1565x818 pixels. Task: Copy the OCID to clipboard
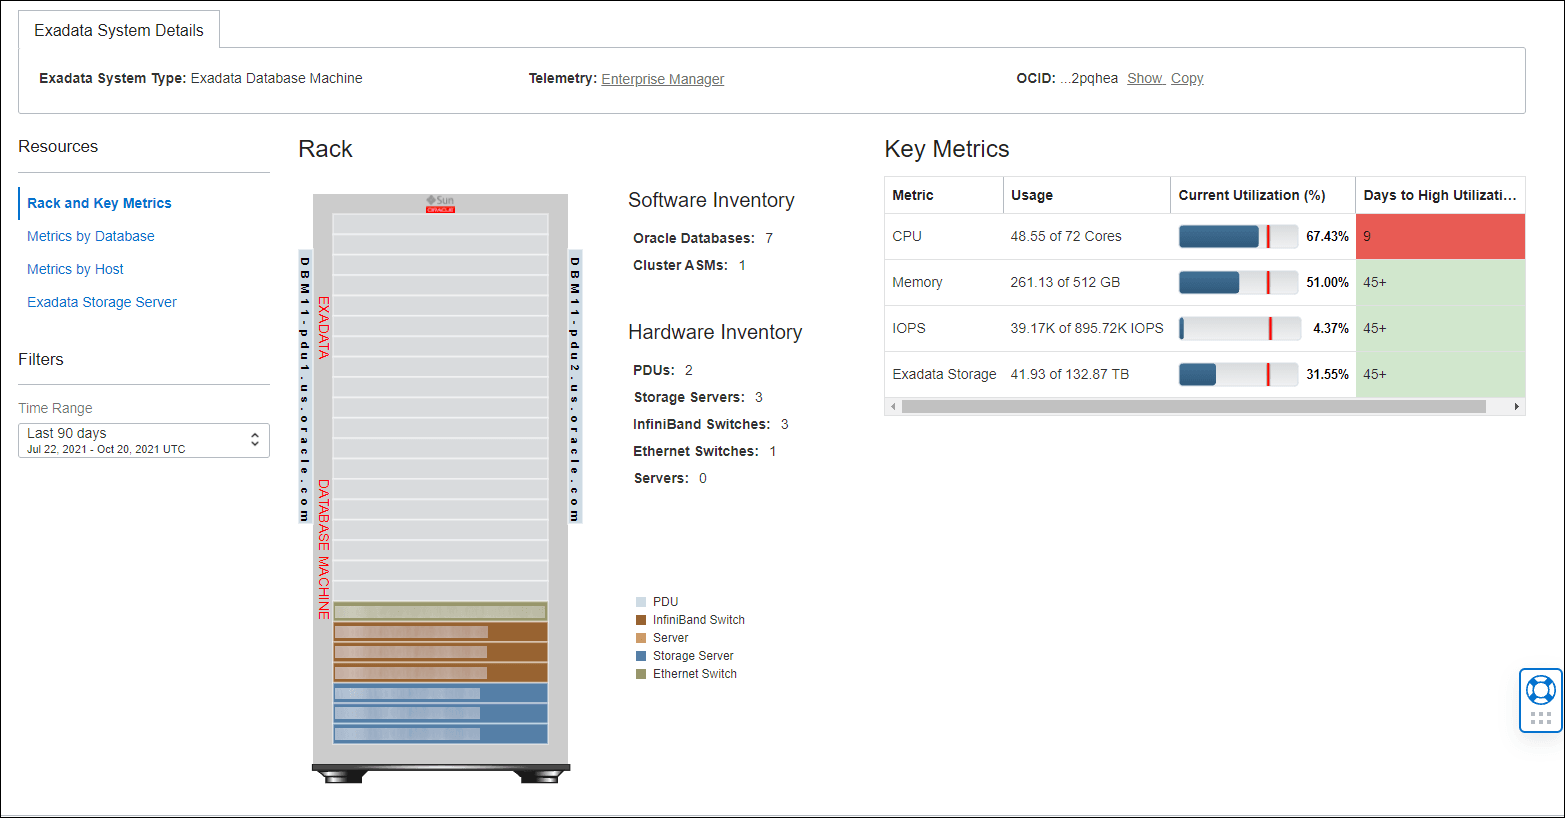coord(1187,78)
